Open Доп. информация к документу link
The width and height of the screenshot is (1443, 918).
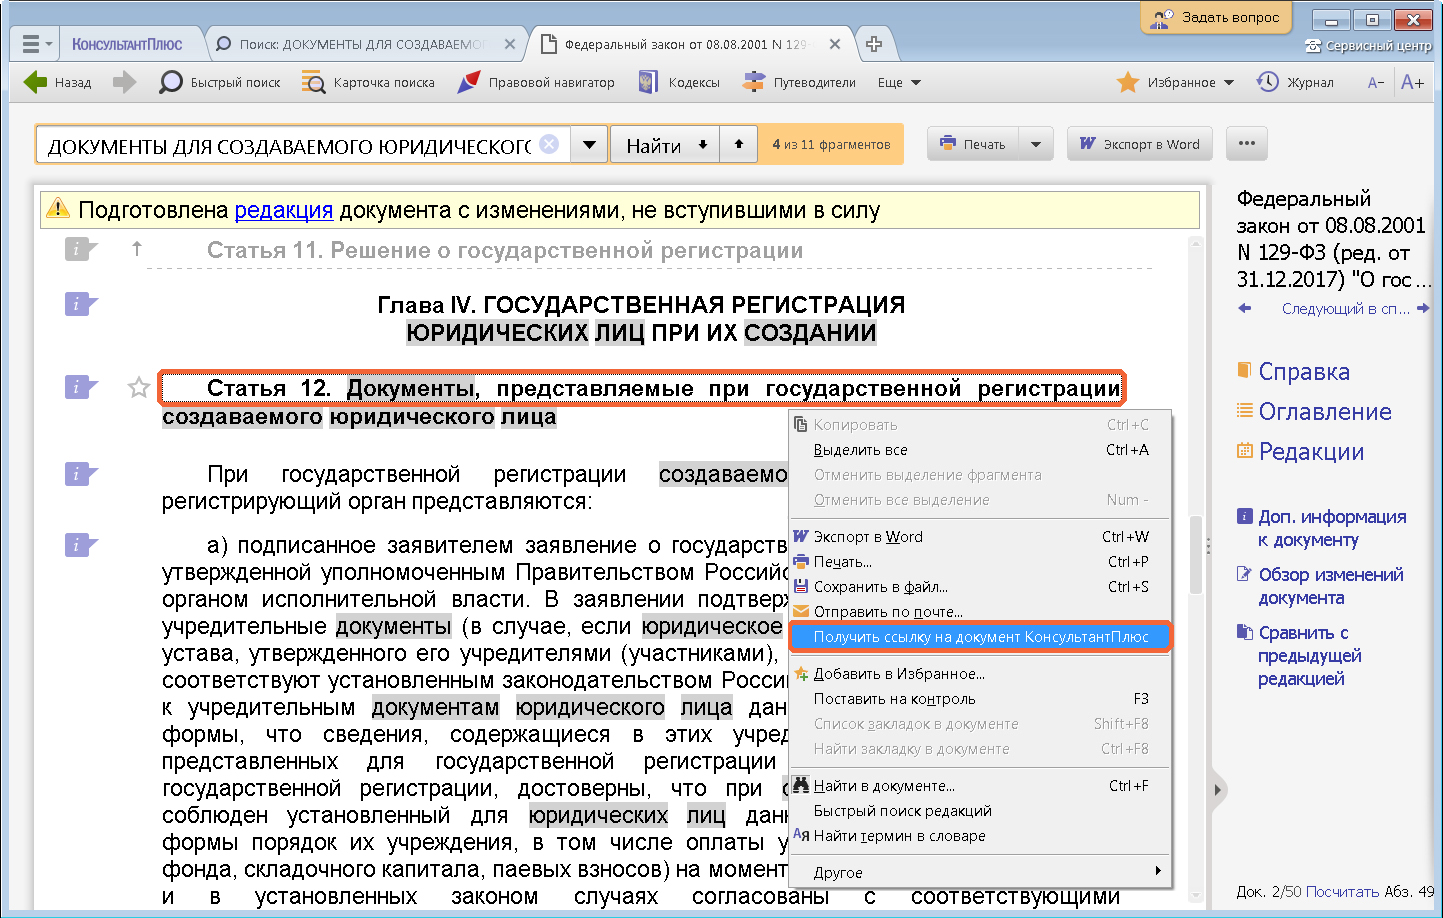click(x=1322, y=528)
